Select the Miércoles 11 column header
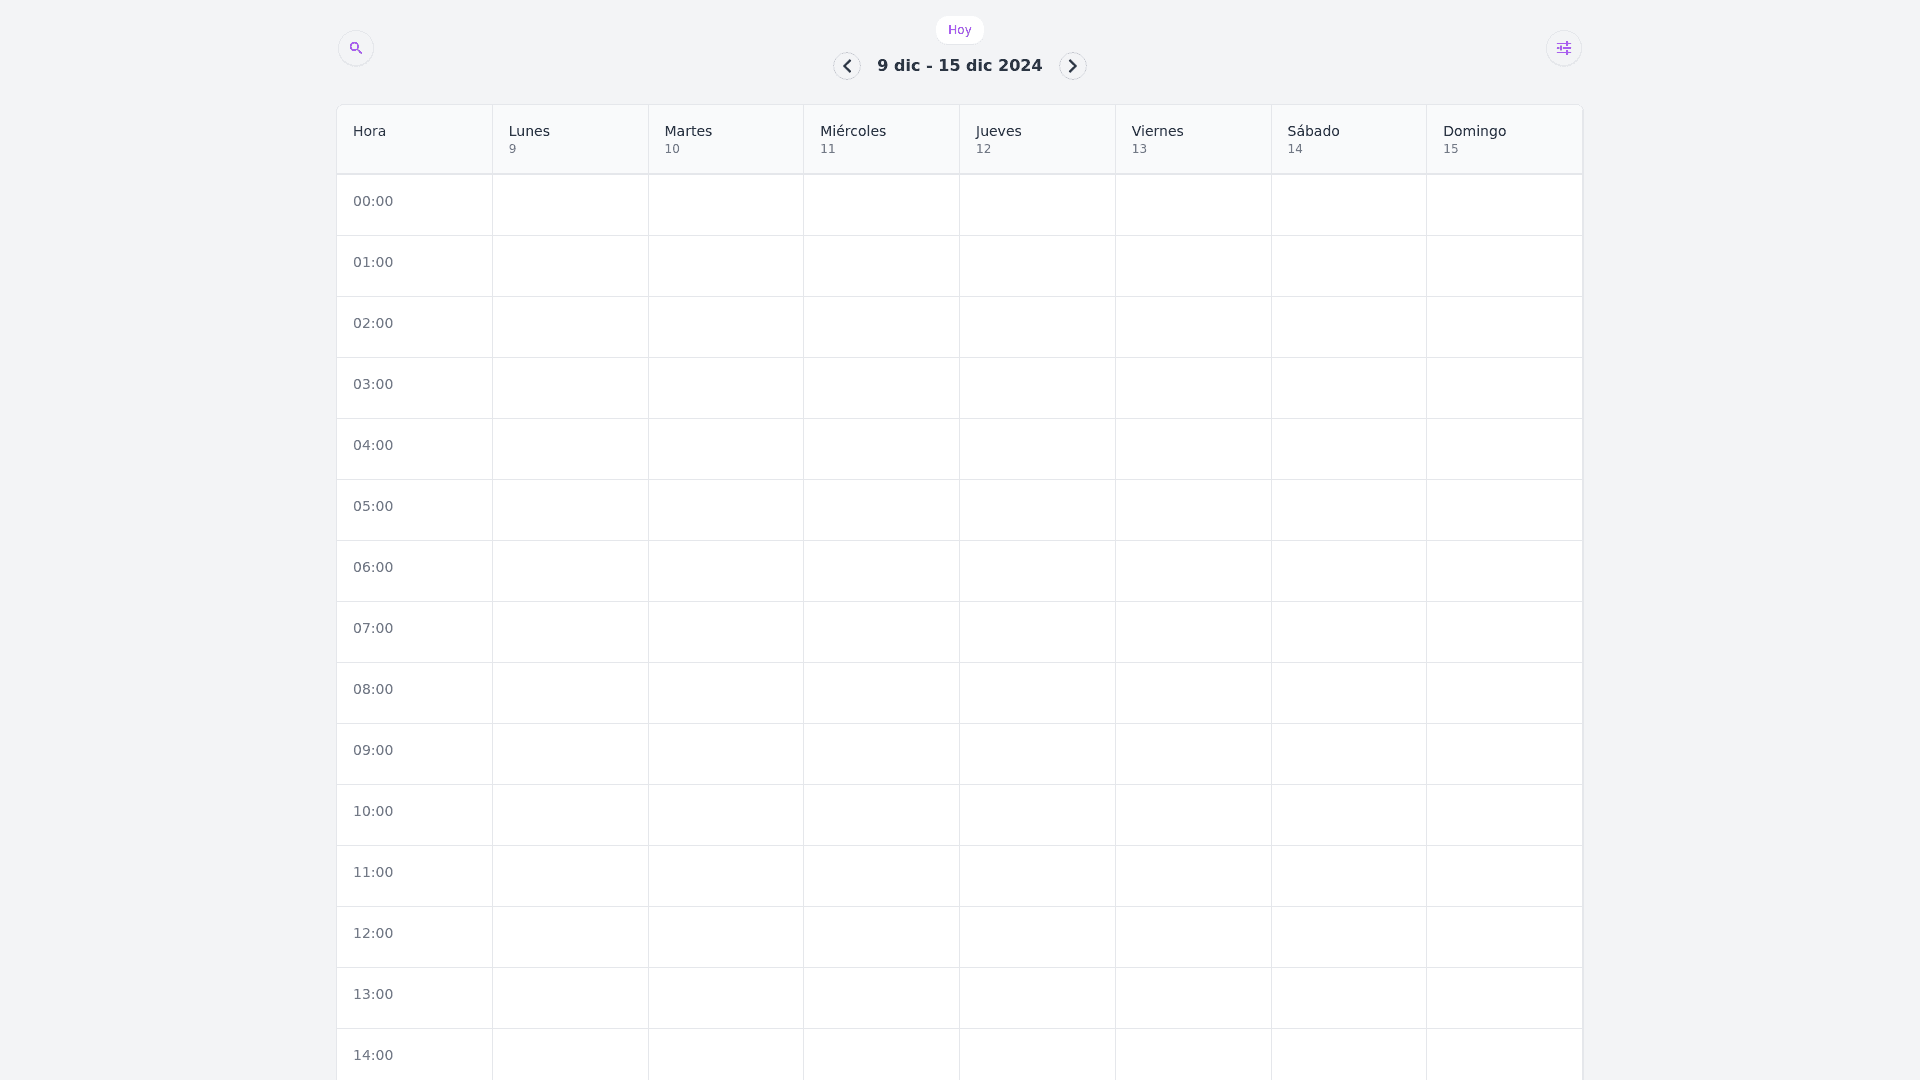1920x1080 pixels. point(881,139)
